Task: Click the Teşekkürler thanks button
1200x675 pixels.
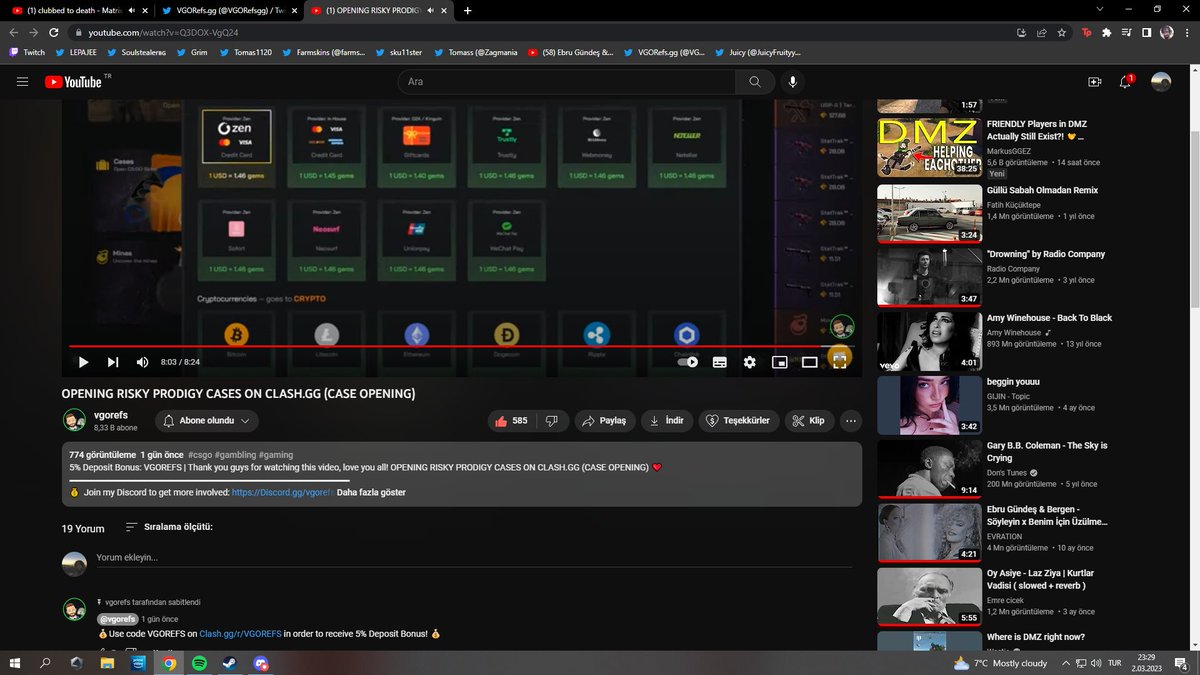Action: click(x=738, y=421)
